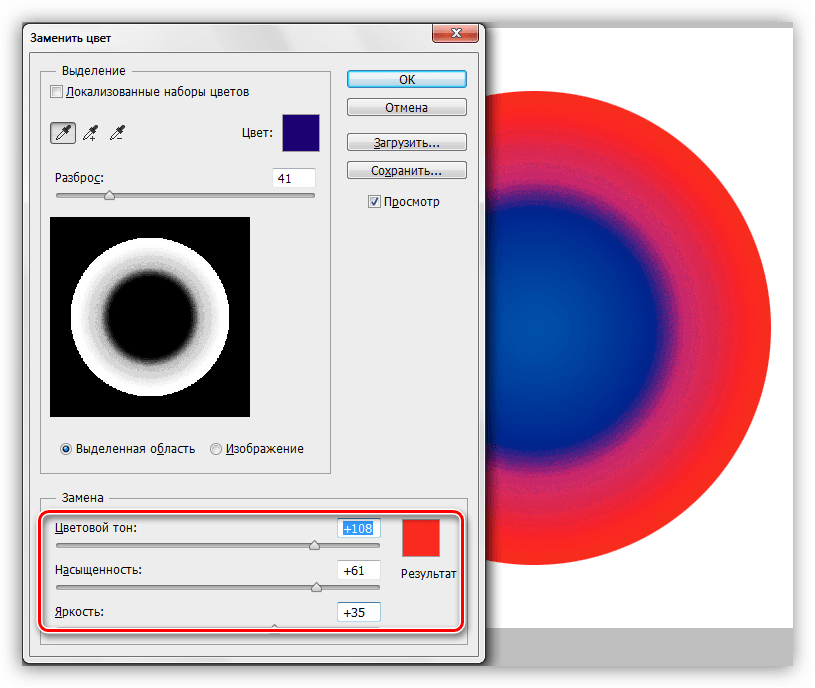
Task: Click the Результат label
Action: coord(429,574)
